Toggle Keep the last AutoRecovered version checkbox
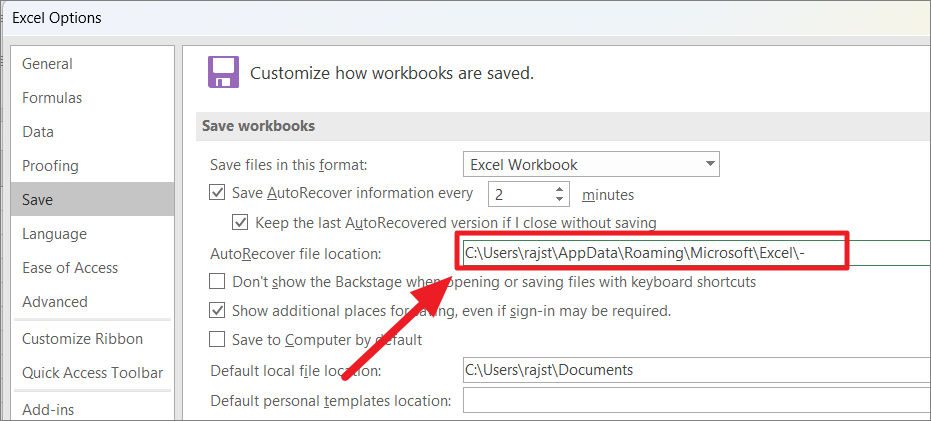Image resolution: width=931 pixels, height=421 pixels. [x=240, y=223]
